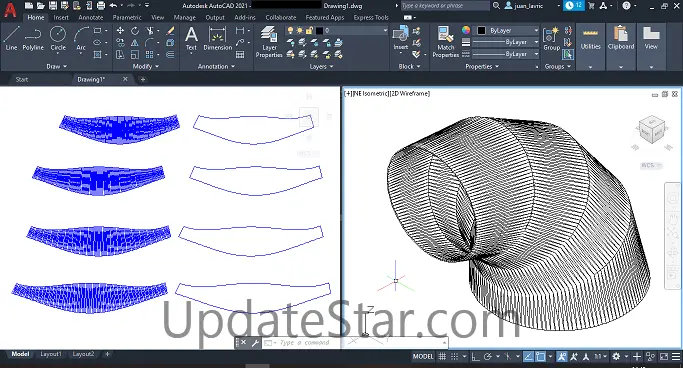The height and width of the screenshot is (368, 683).
Task: Click the MODEL space button
Action: 423,357
